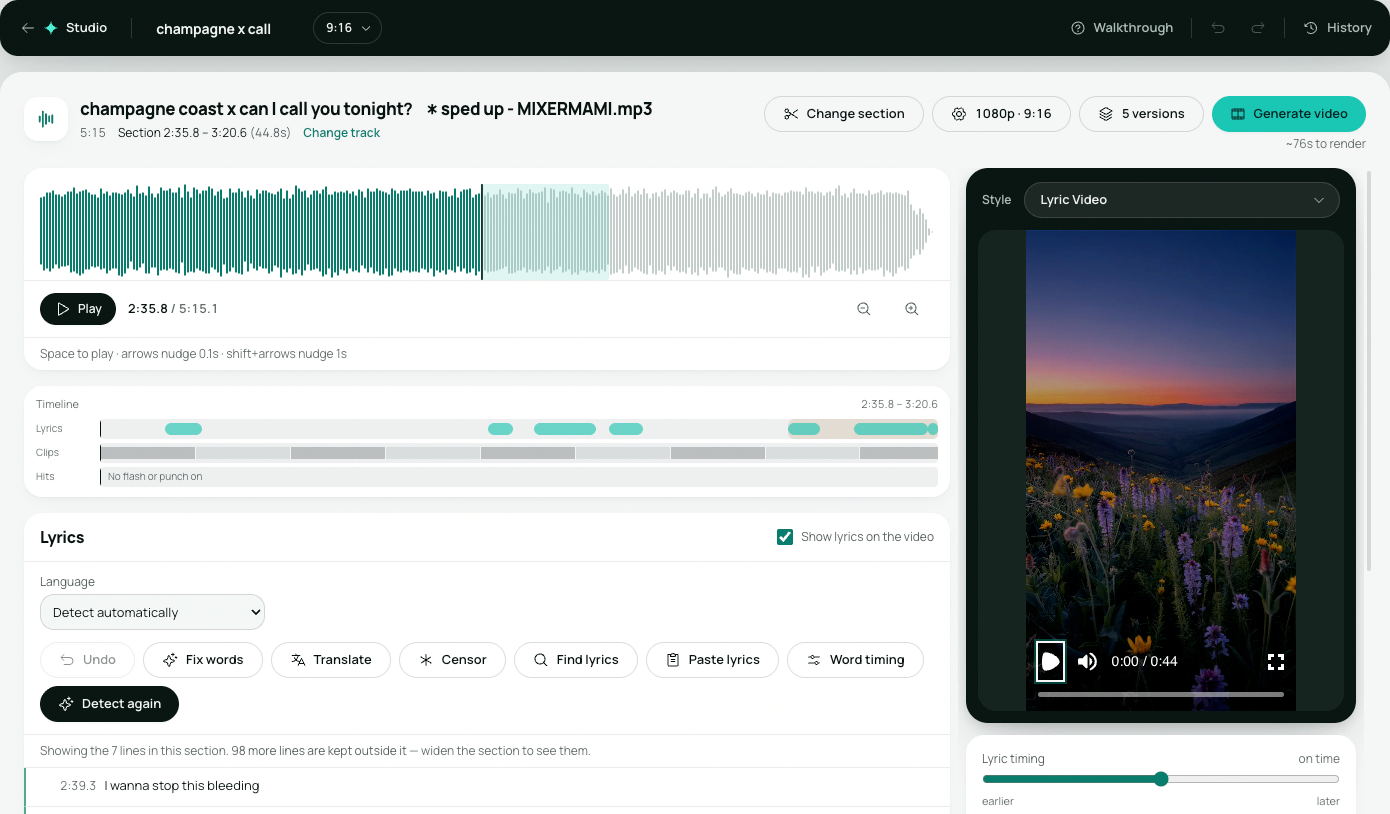The width and height of the screenshot is (1390, 814).
Task: Click the video preview progress bar
Action: click(x=1160, y=694)
